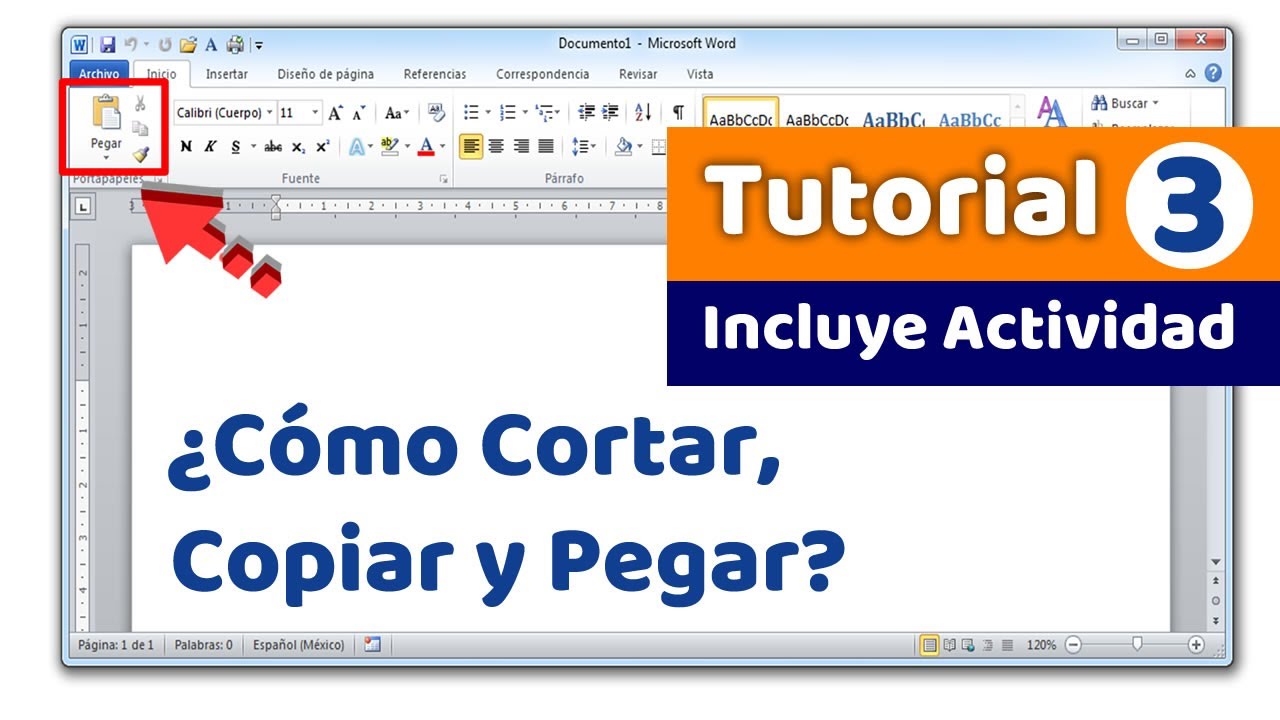Toggle show paragraph marks pilcrow

click(678, 113)
